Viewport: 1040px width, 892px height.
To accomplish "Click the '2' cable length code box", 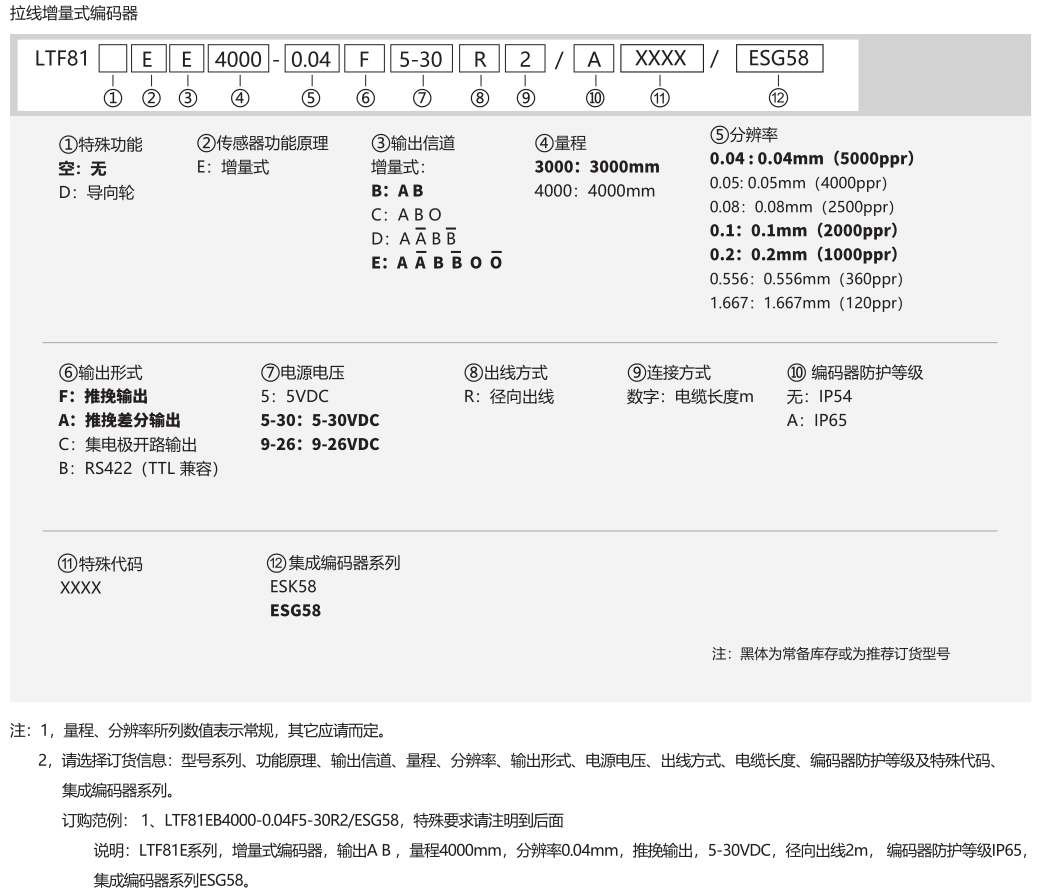I will pos(525,58).
